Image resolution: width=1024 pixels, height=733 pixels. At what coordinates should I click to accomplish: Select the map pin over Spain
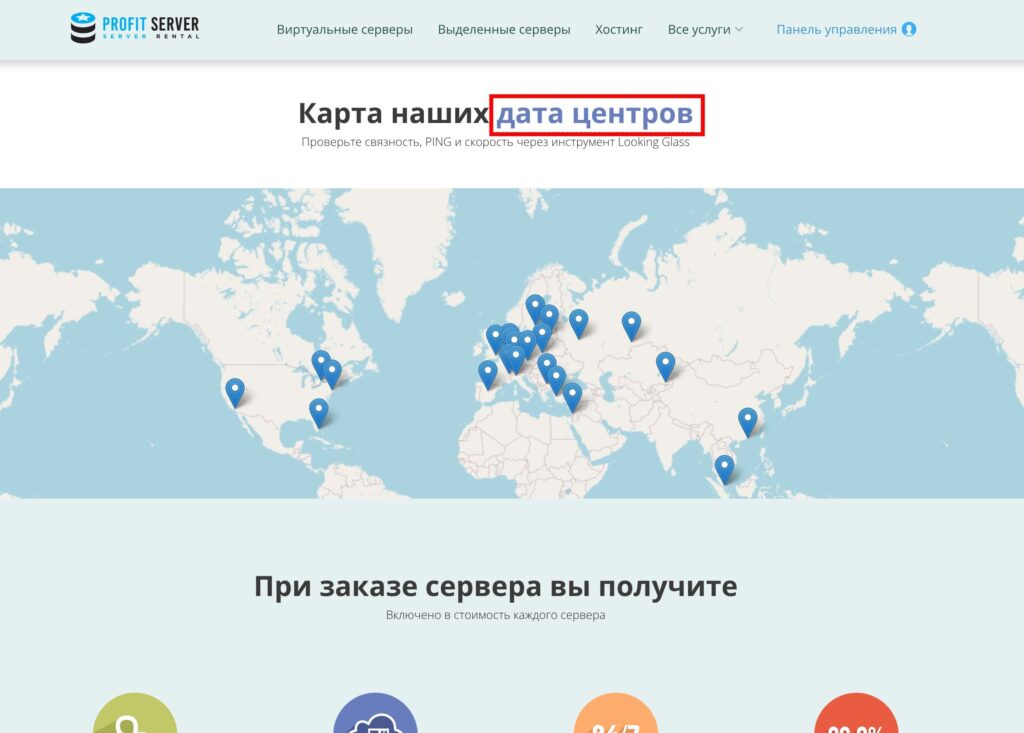488,375
